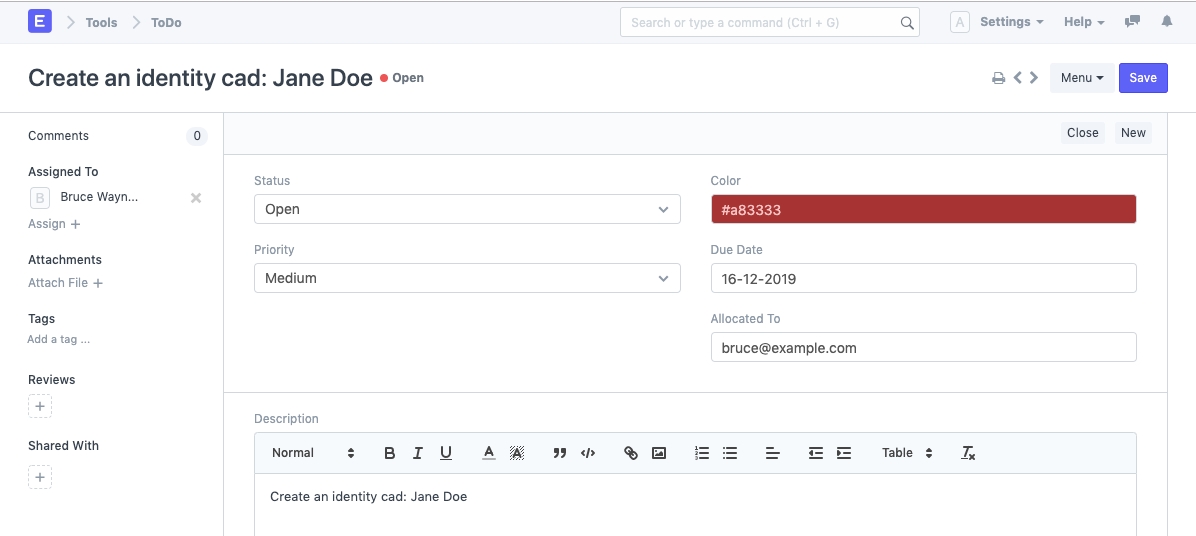Insert an image in description
Image resolution: width=1196 pixels, height=536 pixels.
pos(659,453)
